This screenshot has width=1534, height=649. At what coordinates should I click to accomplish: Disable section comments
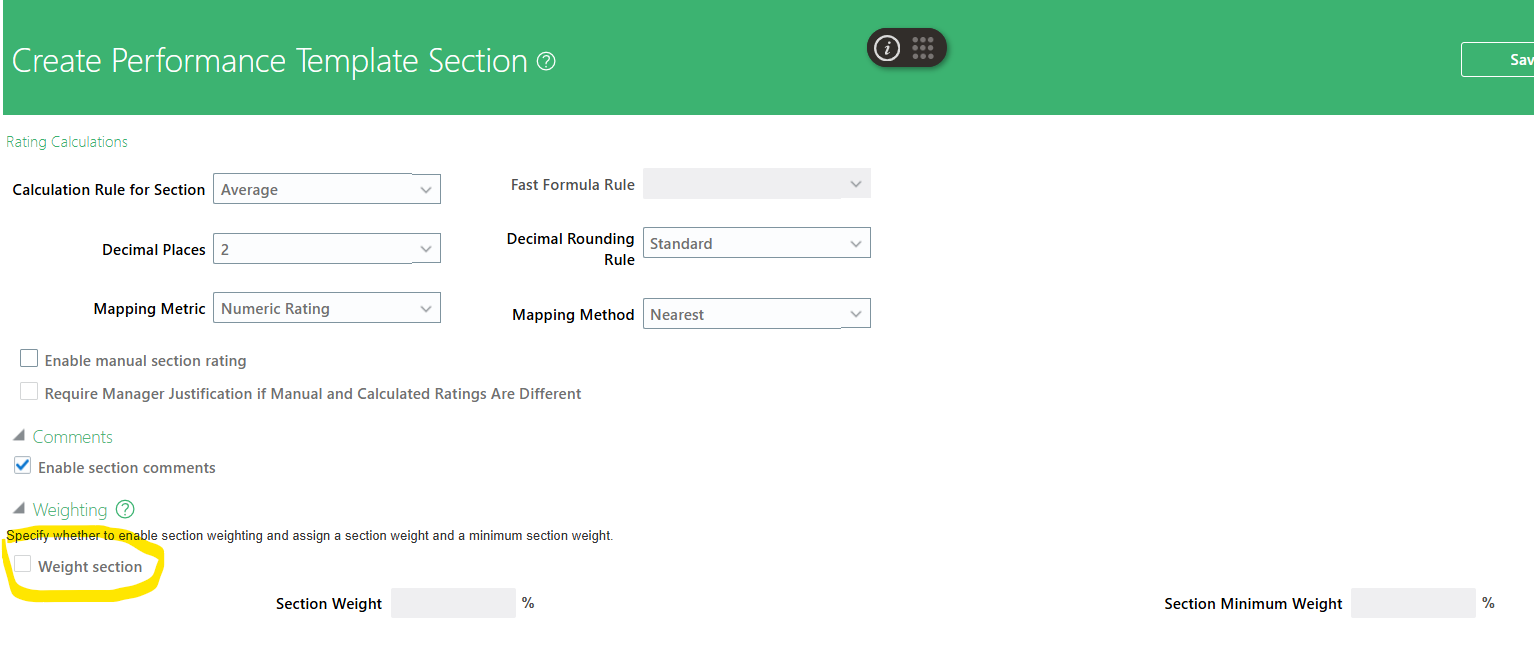click(22, 464)
